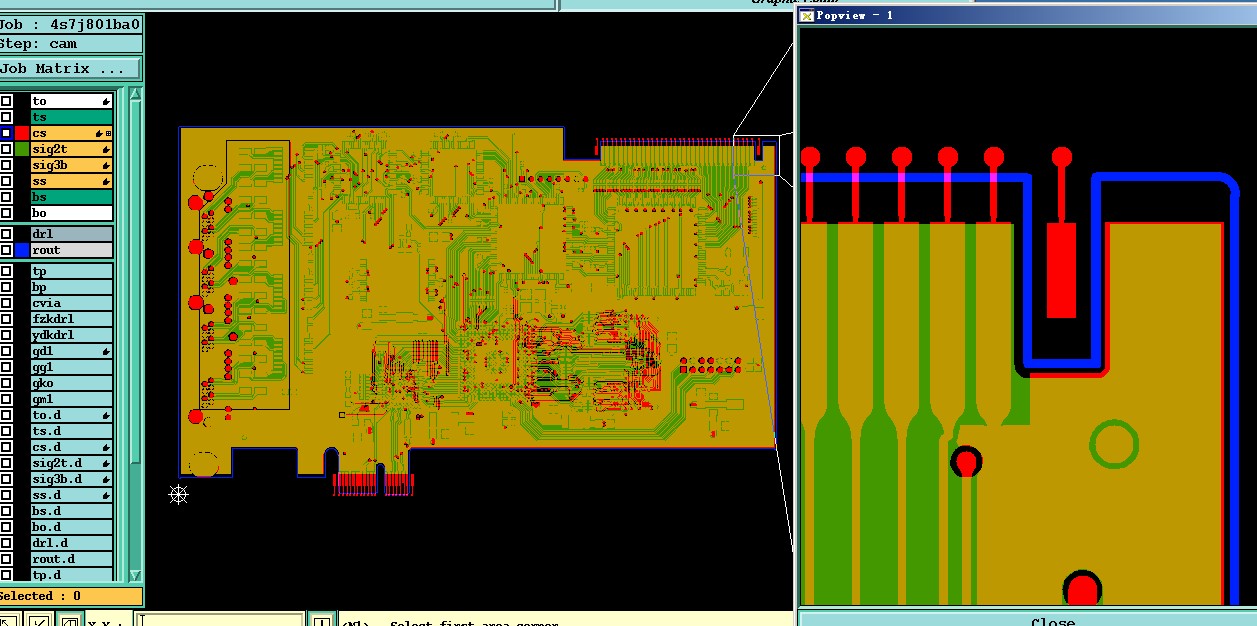Select layer row rout.d

71,559
